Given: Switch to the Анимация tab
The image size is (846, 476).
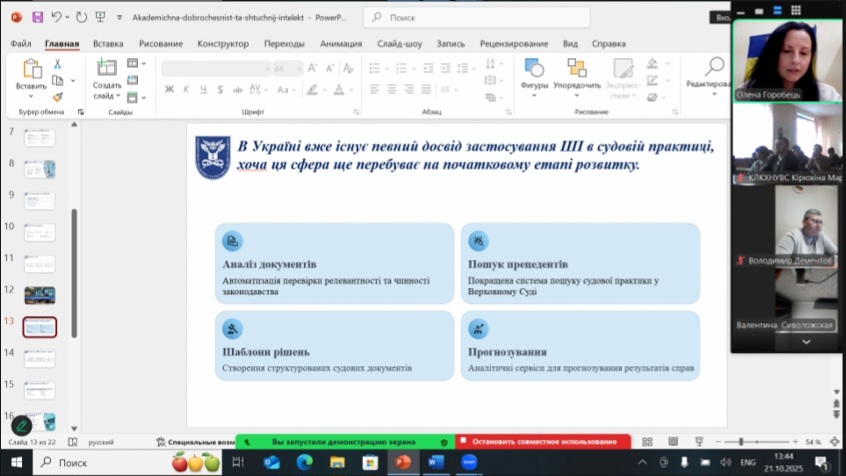Looking at the screenshot, I should [341, 44].
